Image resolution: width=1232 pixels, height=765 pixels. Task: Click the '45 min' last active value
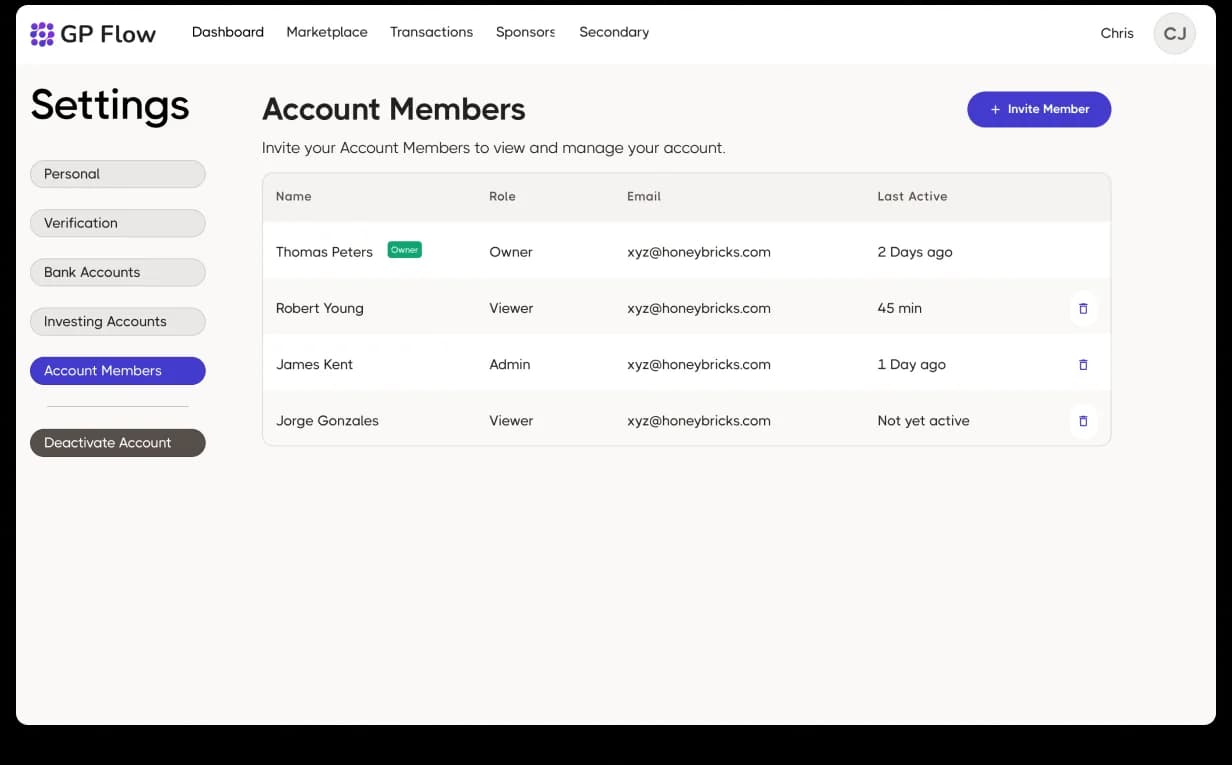tap(900, 308)
